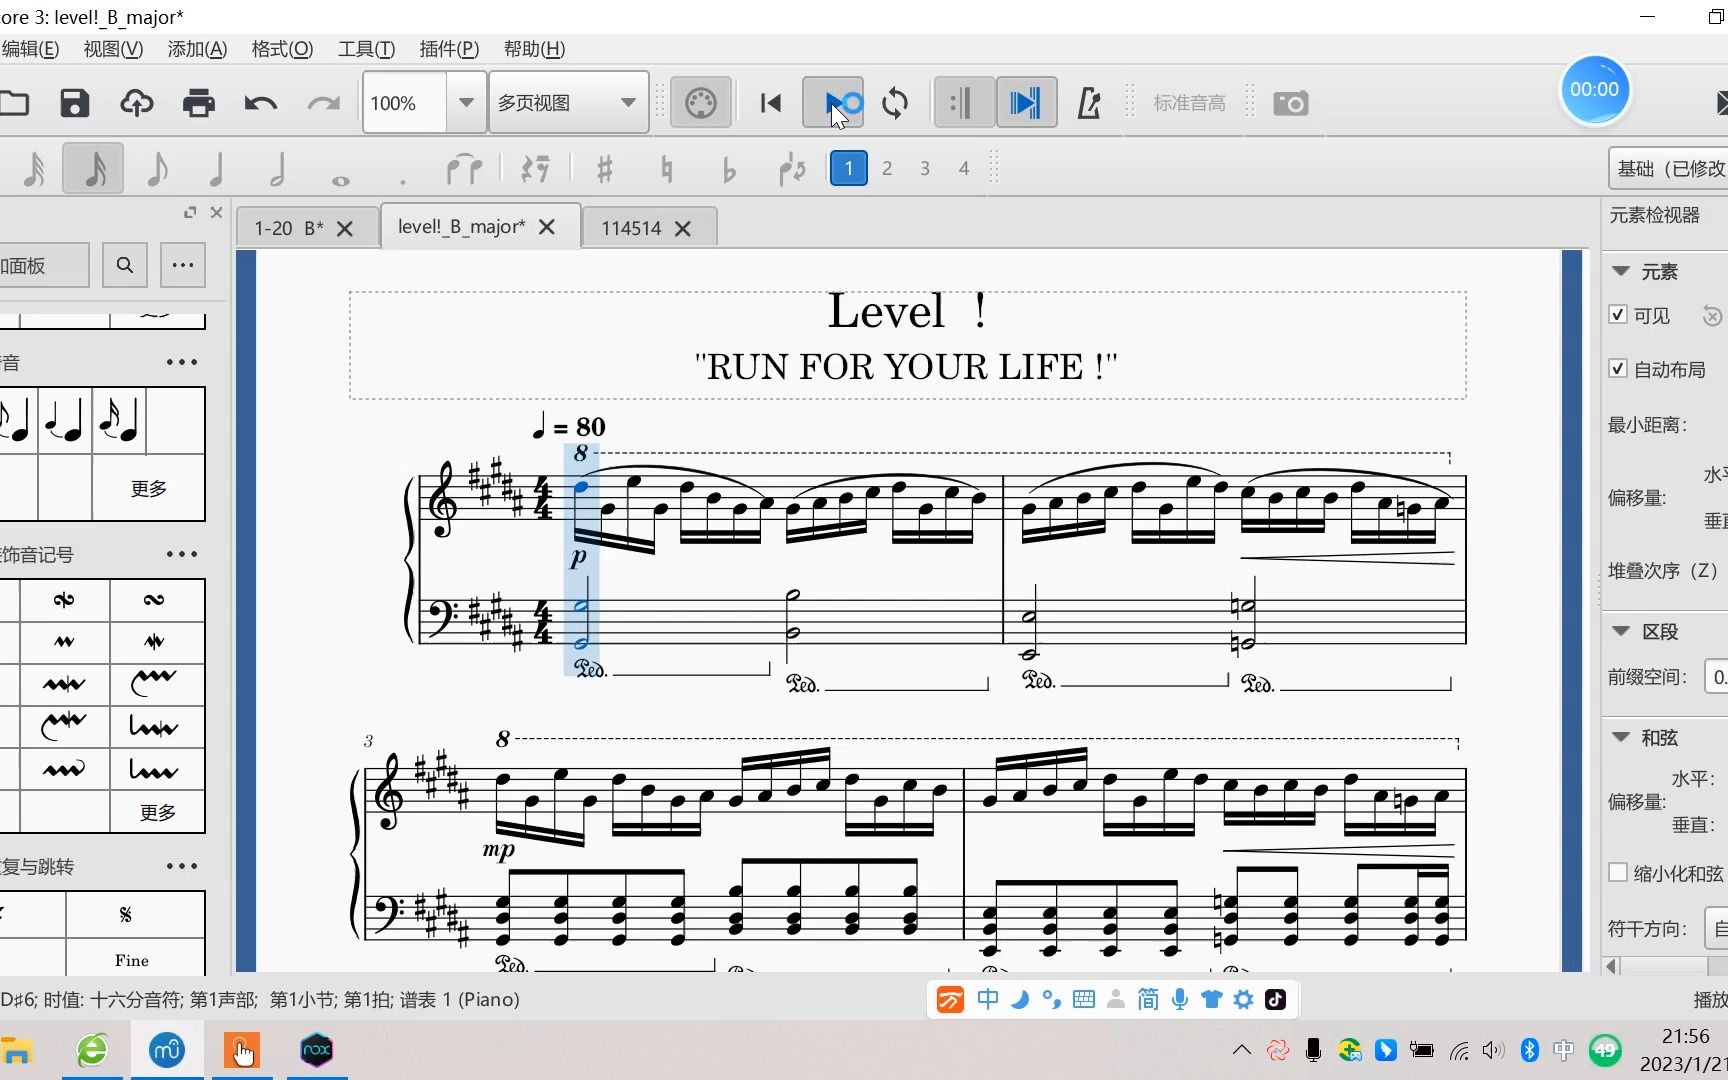Open the 基础 workspace dropdown
Viewport: 1728px width, 1080px height.
click(1668, 168)
